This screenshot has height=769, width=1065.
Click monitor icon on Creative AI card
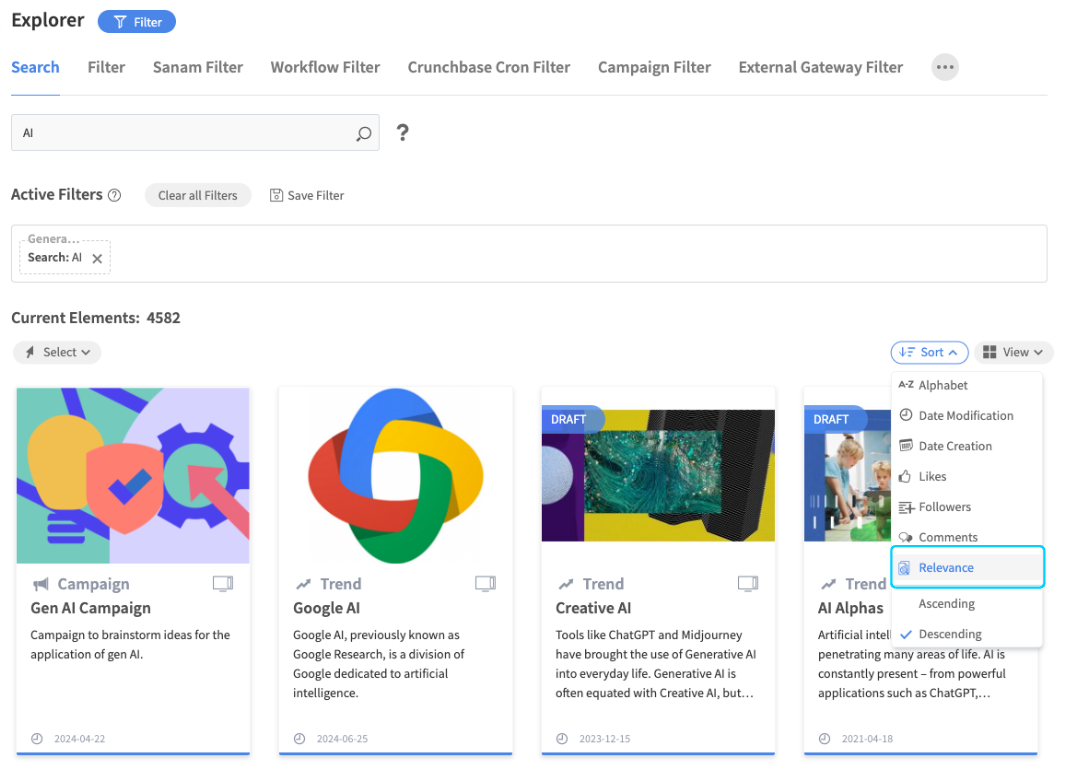click(747, 583)
